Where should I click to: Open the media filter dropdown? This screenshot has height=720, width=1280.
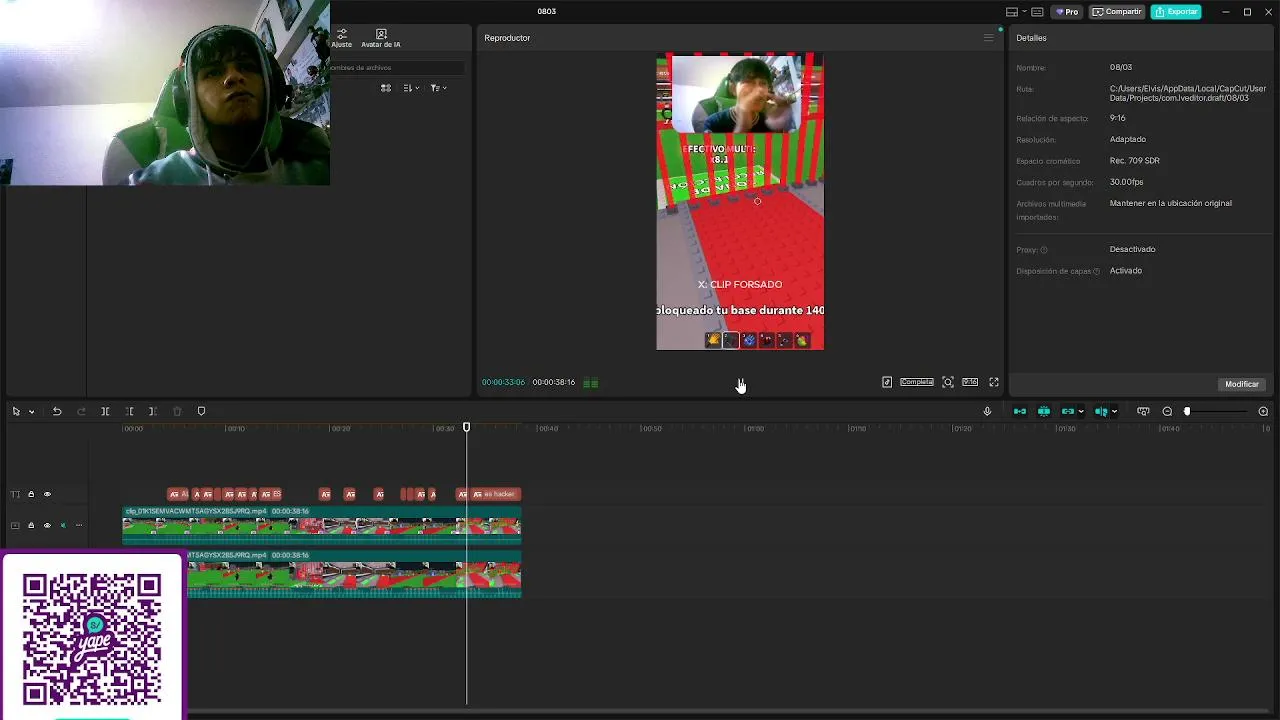[x=438, y=88]
